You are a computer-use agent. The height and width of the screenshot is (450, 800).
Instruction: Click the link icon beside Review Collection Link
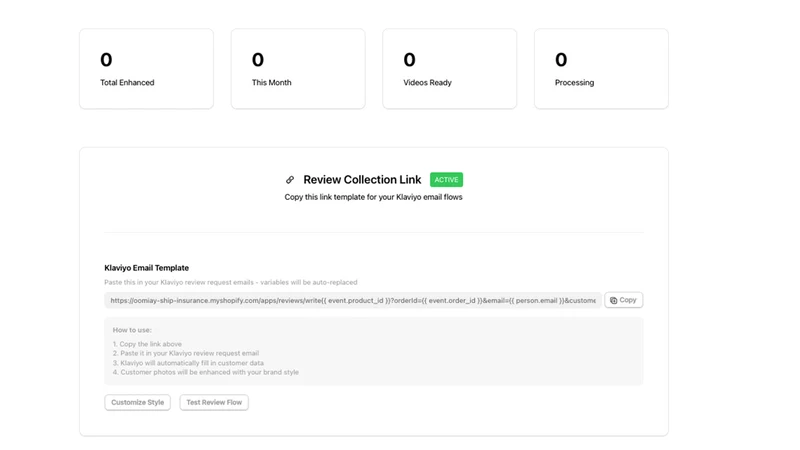coord(290,180)
